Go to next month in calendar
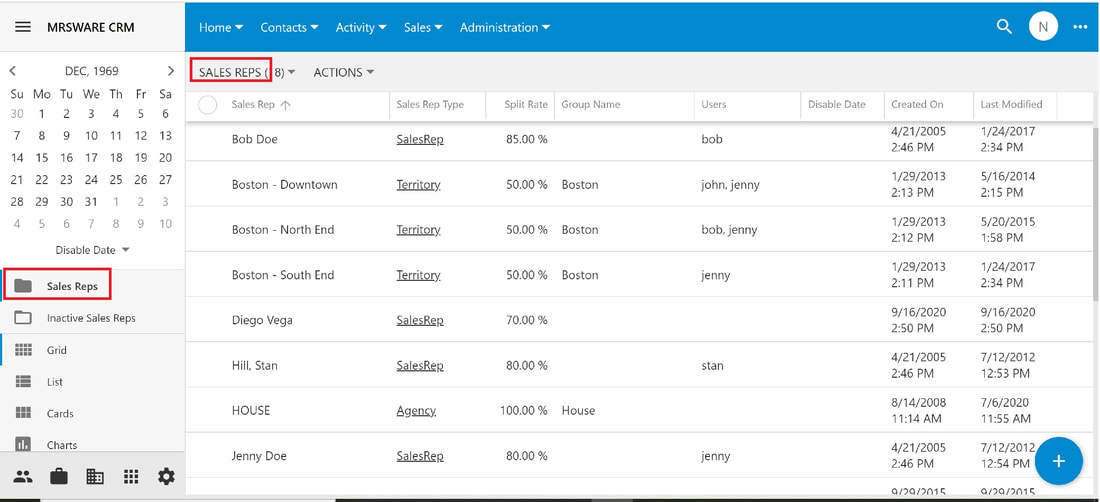This screenshot has width=1100, height=502. (x=170, y=71)
